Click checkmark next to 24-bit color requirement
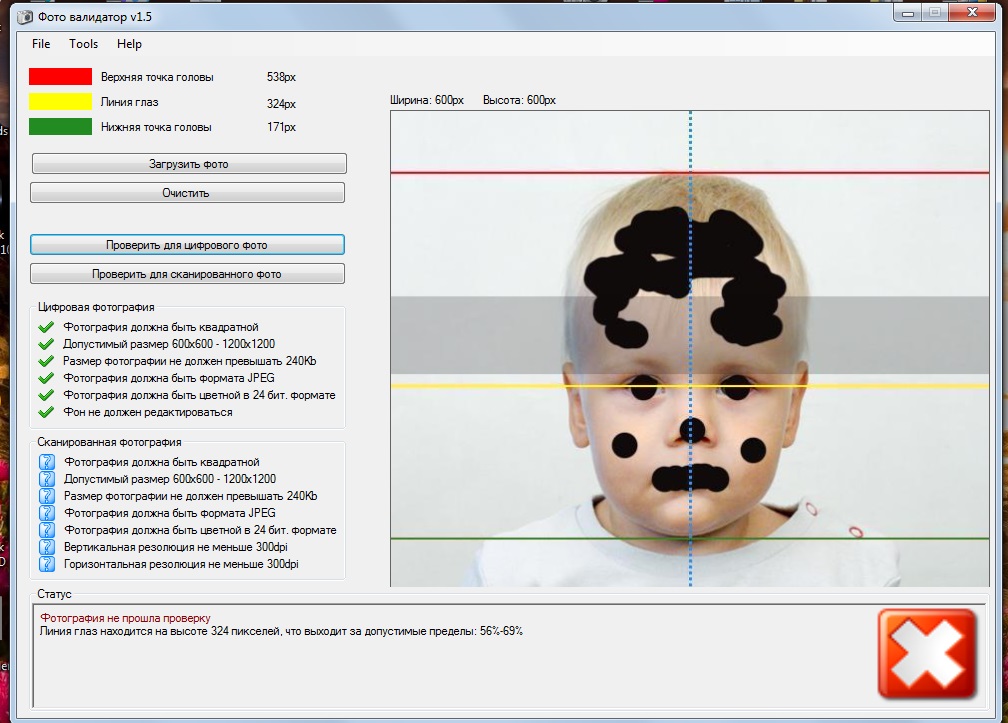 click(x=46, y=395)
